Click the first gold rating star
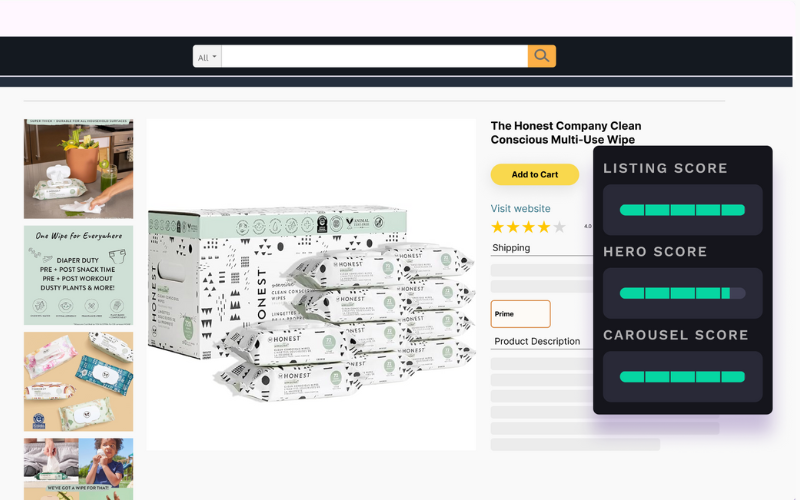 click(497, 227)
